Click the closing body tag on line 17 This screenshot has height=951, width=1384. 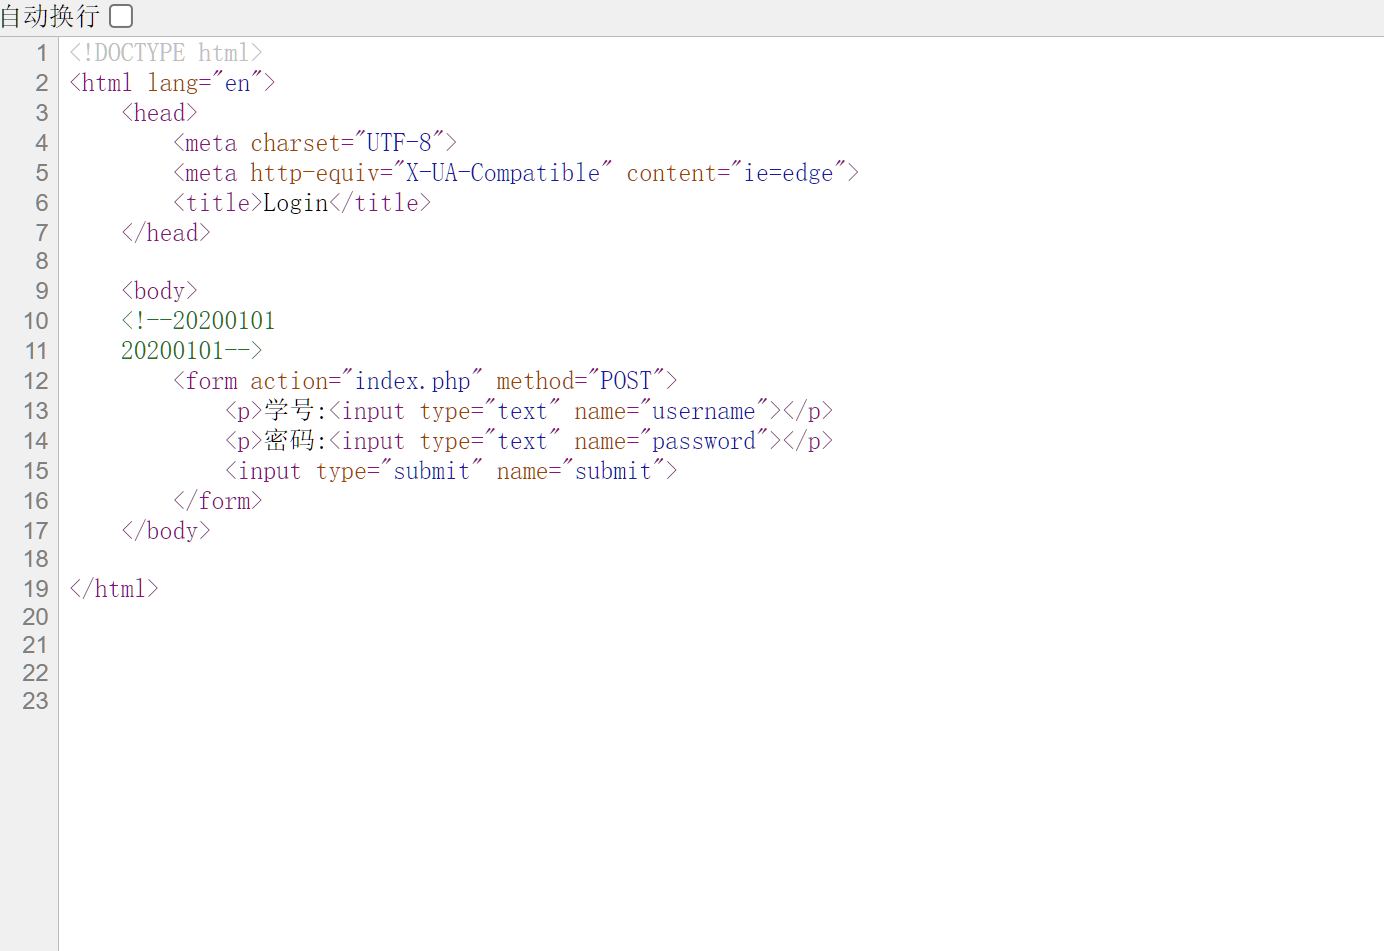point(166,530)
